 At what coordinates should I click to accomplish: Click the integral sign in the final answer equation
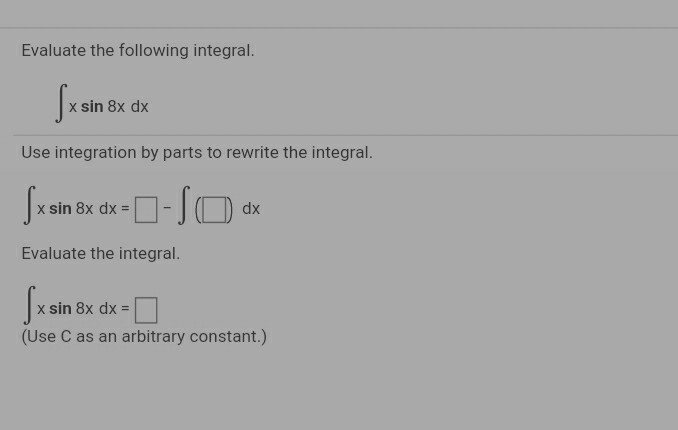(x=29, y=306)
